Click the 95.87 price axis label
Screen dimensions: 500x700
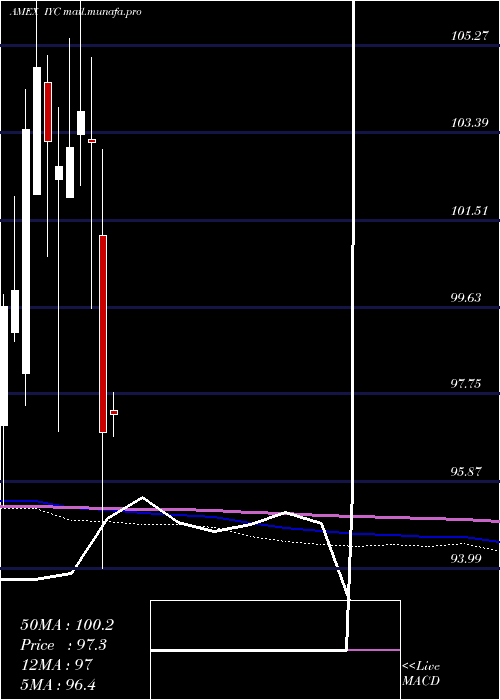(x=467, y=472)
